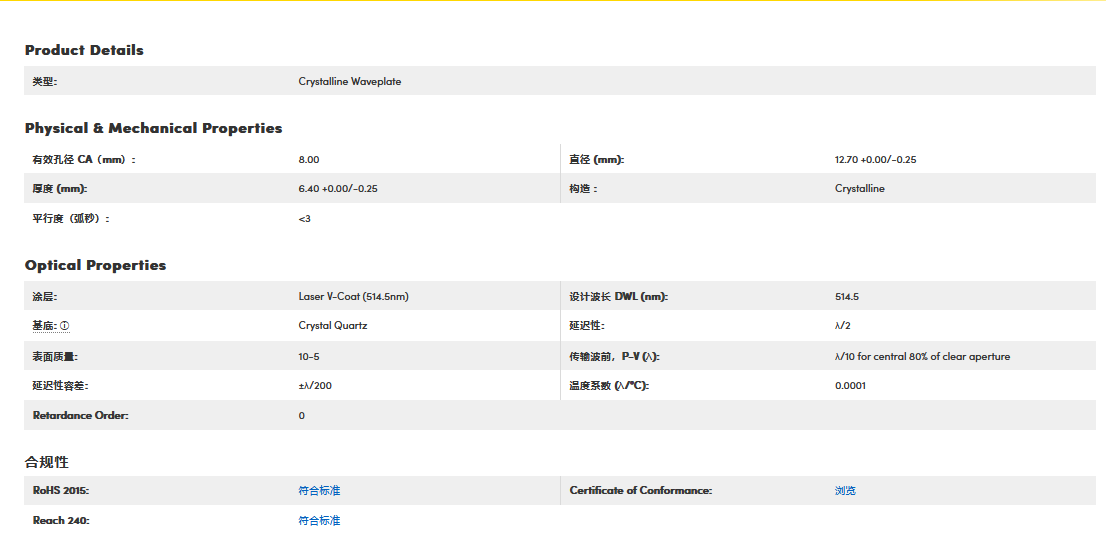Click the Crystal Quartz substrate value

point(332,326)
